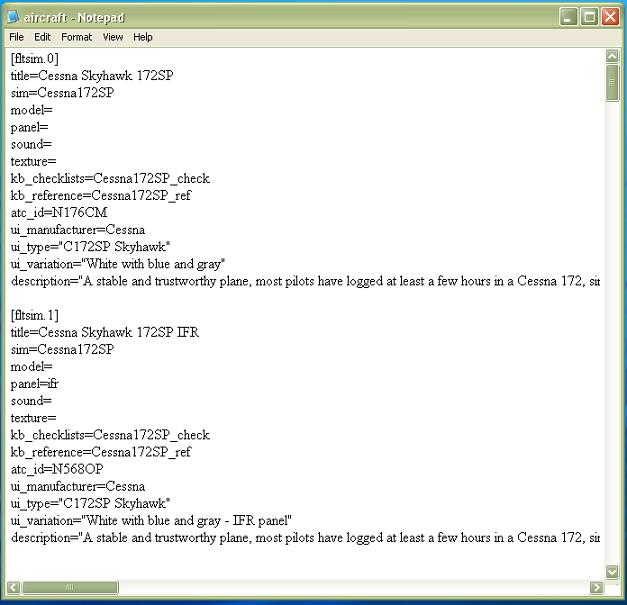Viewport: 627px width, 605px height.
Task: Place cursor on the panel=ifr line
Action: tap(35, 384)
